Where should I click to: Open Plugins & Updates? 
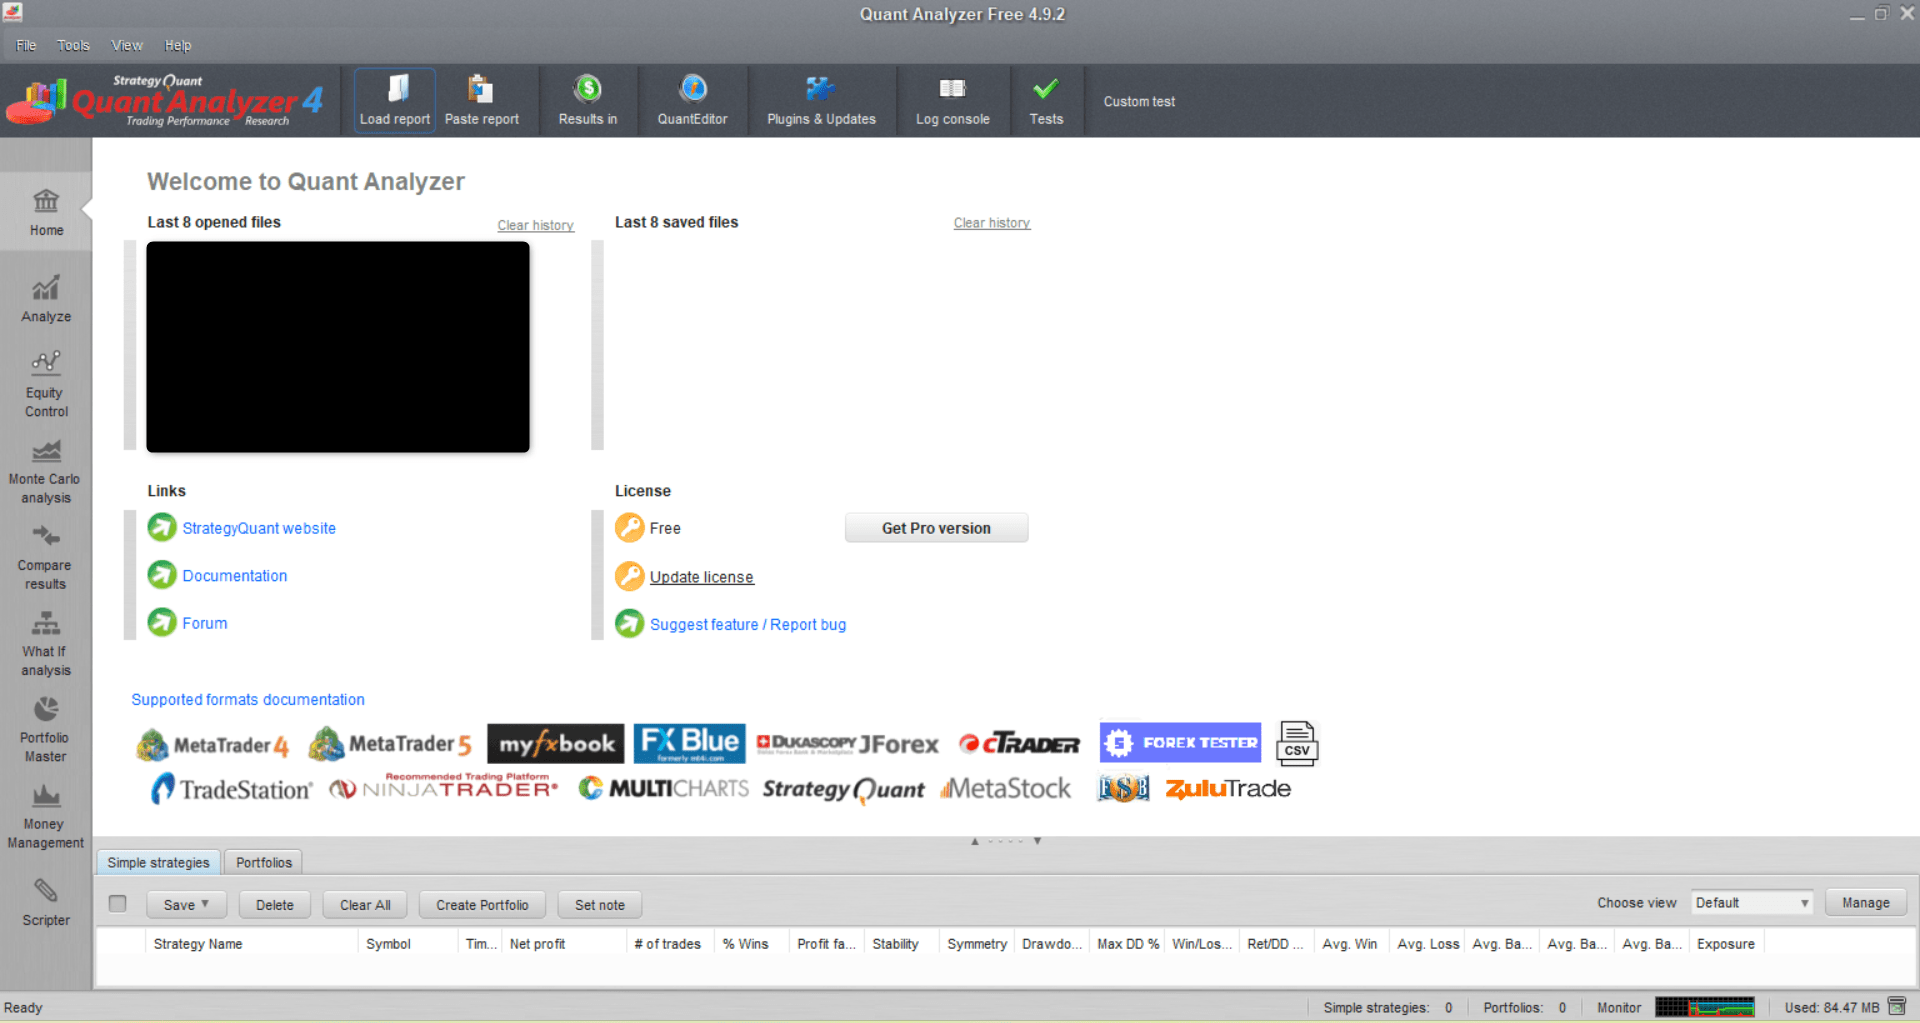point(821,101)
